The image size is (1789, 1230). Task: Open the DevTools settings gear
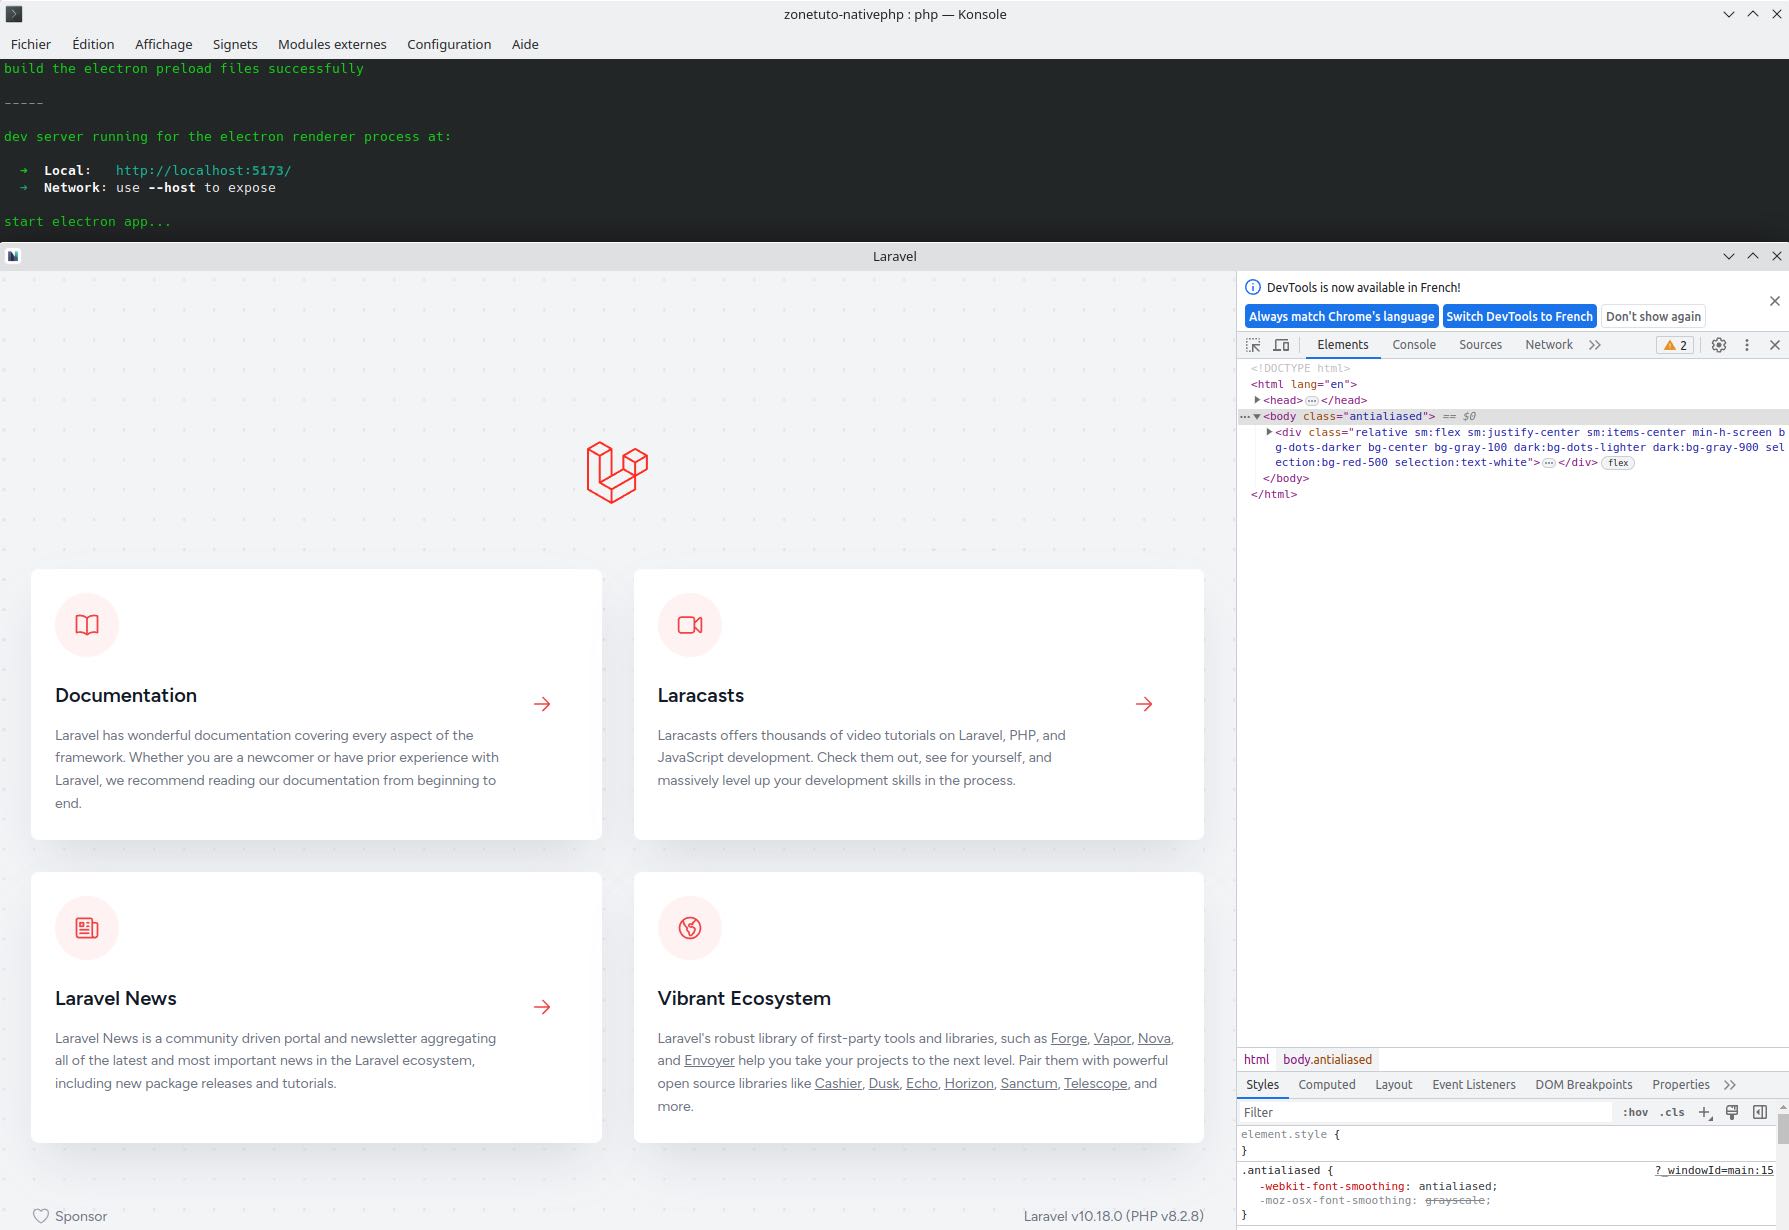click(x=1718, y=345)
